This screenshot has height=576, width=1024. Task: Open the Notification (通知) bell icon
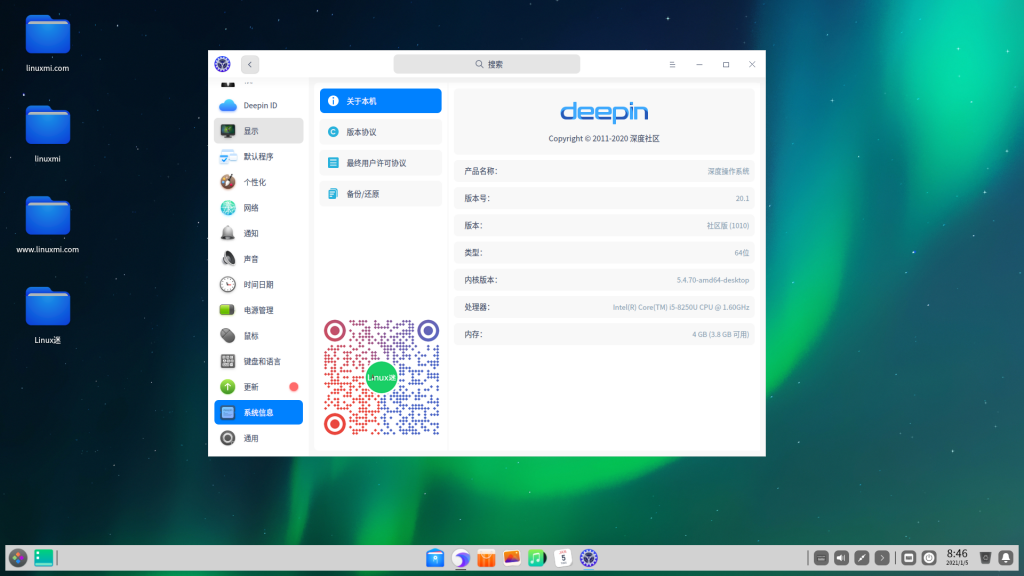(x=228, y=233)
